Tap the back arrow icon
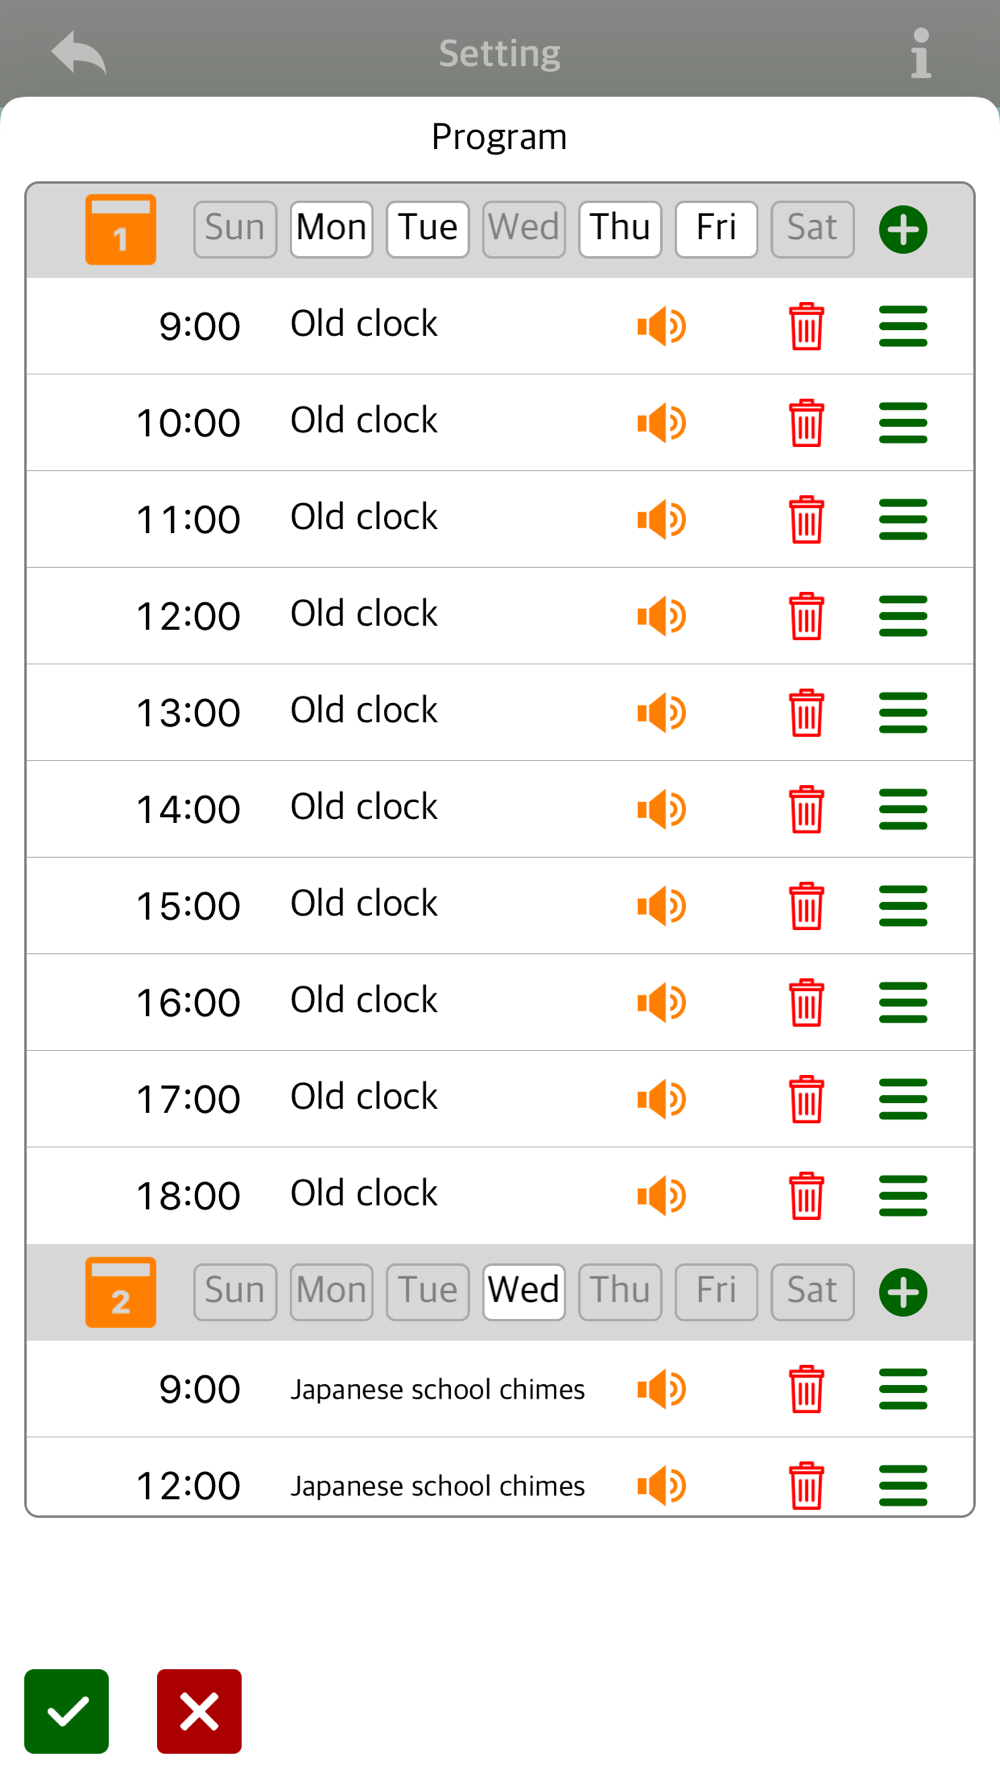Viewport: 1000px width, 1778px height. click(x=79, y=53)
